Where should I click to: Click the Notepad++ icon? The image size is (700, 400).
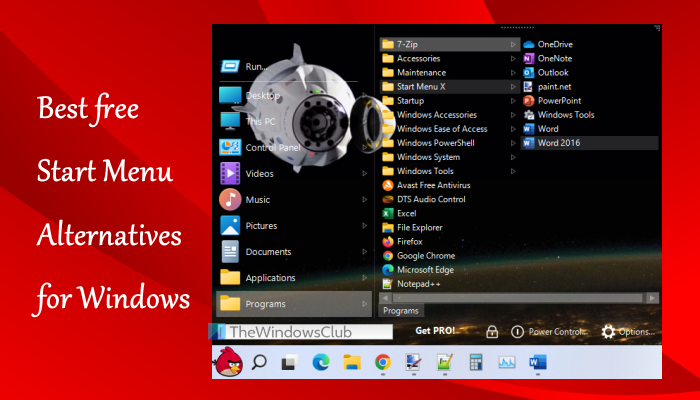(388, 284)
